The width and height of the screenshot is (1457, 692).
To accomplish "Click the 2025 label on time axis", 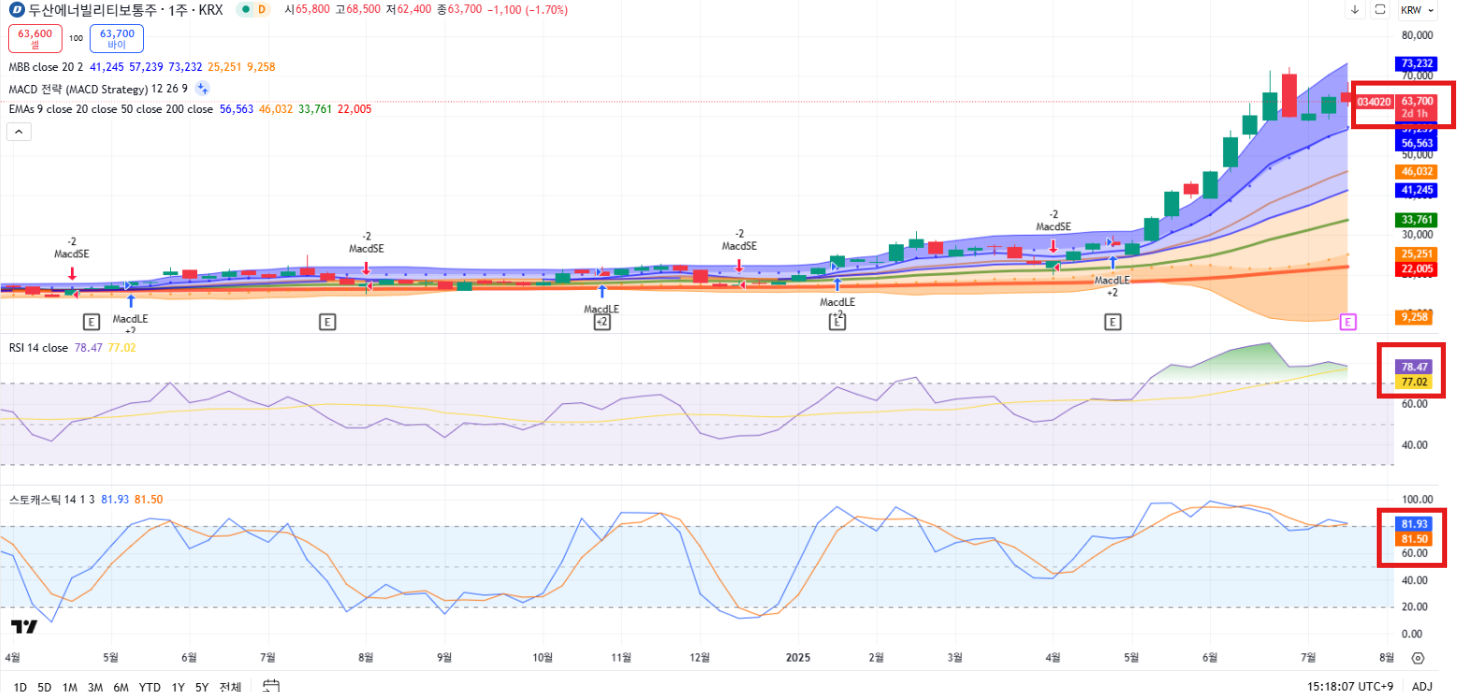I will tap(797, 658).
